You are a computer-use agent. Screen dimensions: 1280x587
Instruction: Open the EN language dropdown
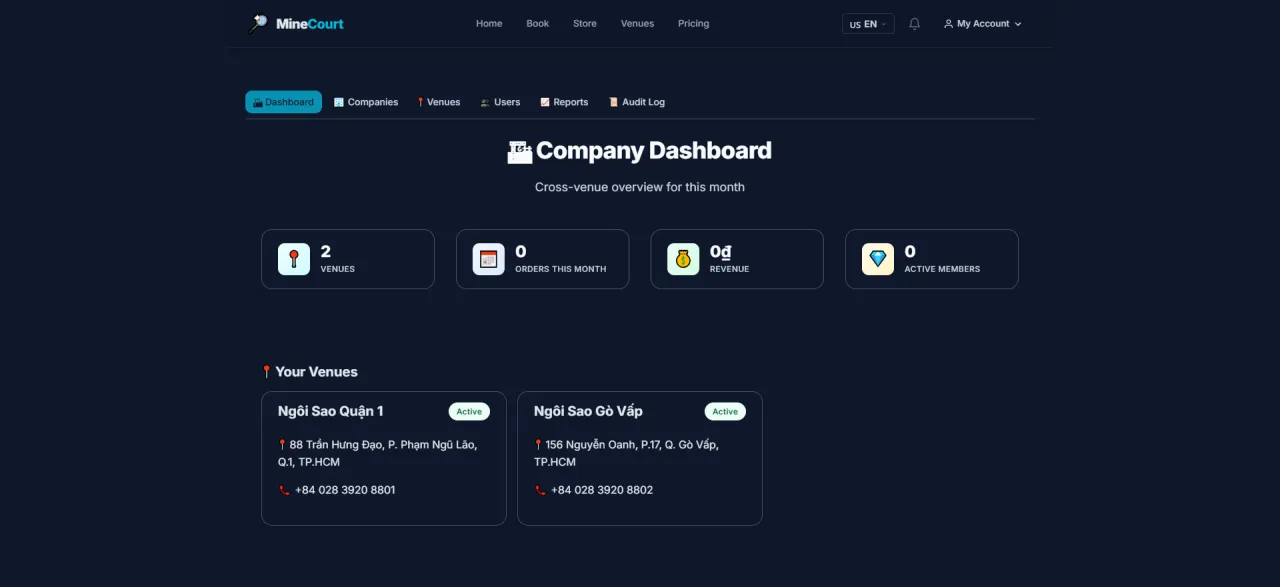pos(868,24)
